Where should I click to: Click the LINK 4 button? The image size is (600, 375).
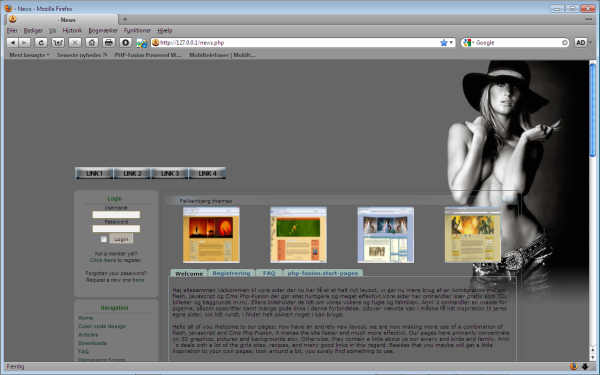[207, 173]
